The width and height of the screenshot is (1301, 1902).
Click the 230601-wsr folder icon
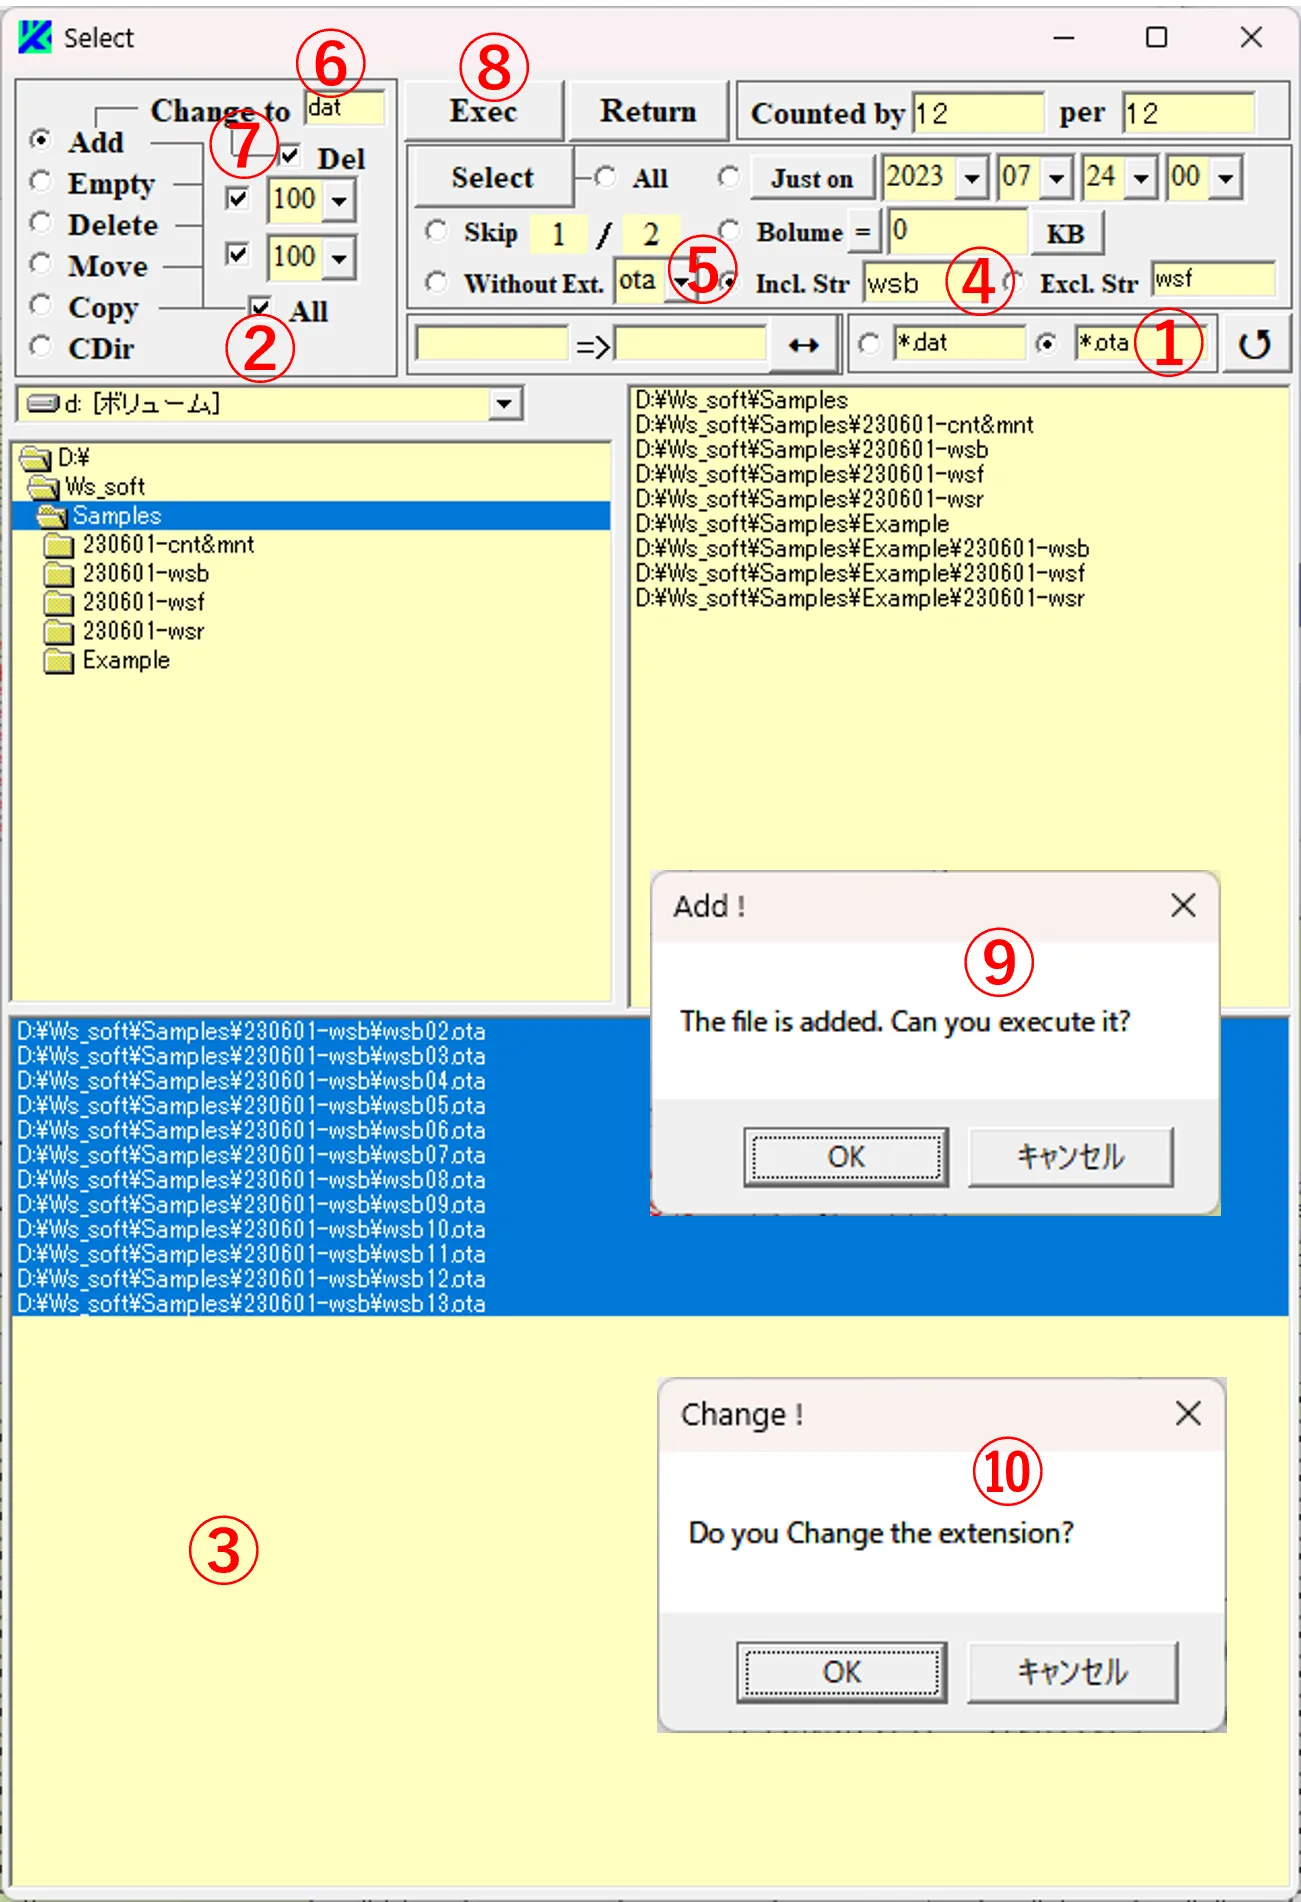click(59, 632)
